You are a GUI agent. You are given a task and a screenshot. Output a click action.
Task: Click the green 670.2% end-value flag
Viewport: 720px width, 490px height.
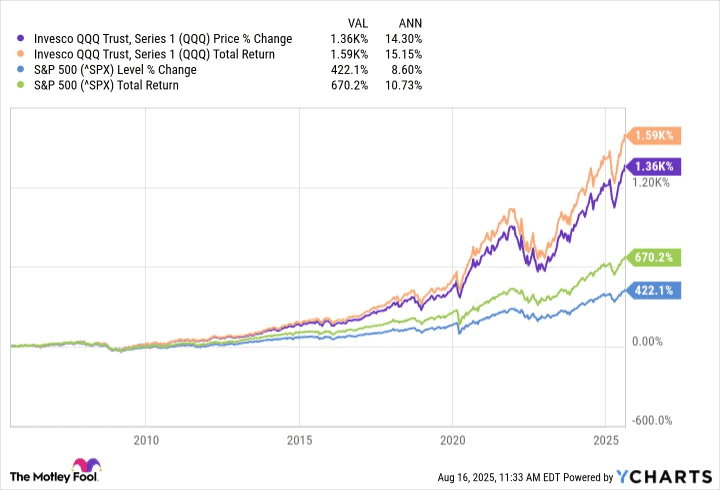653,258
